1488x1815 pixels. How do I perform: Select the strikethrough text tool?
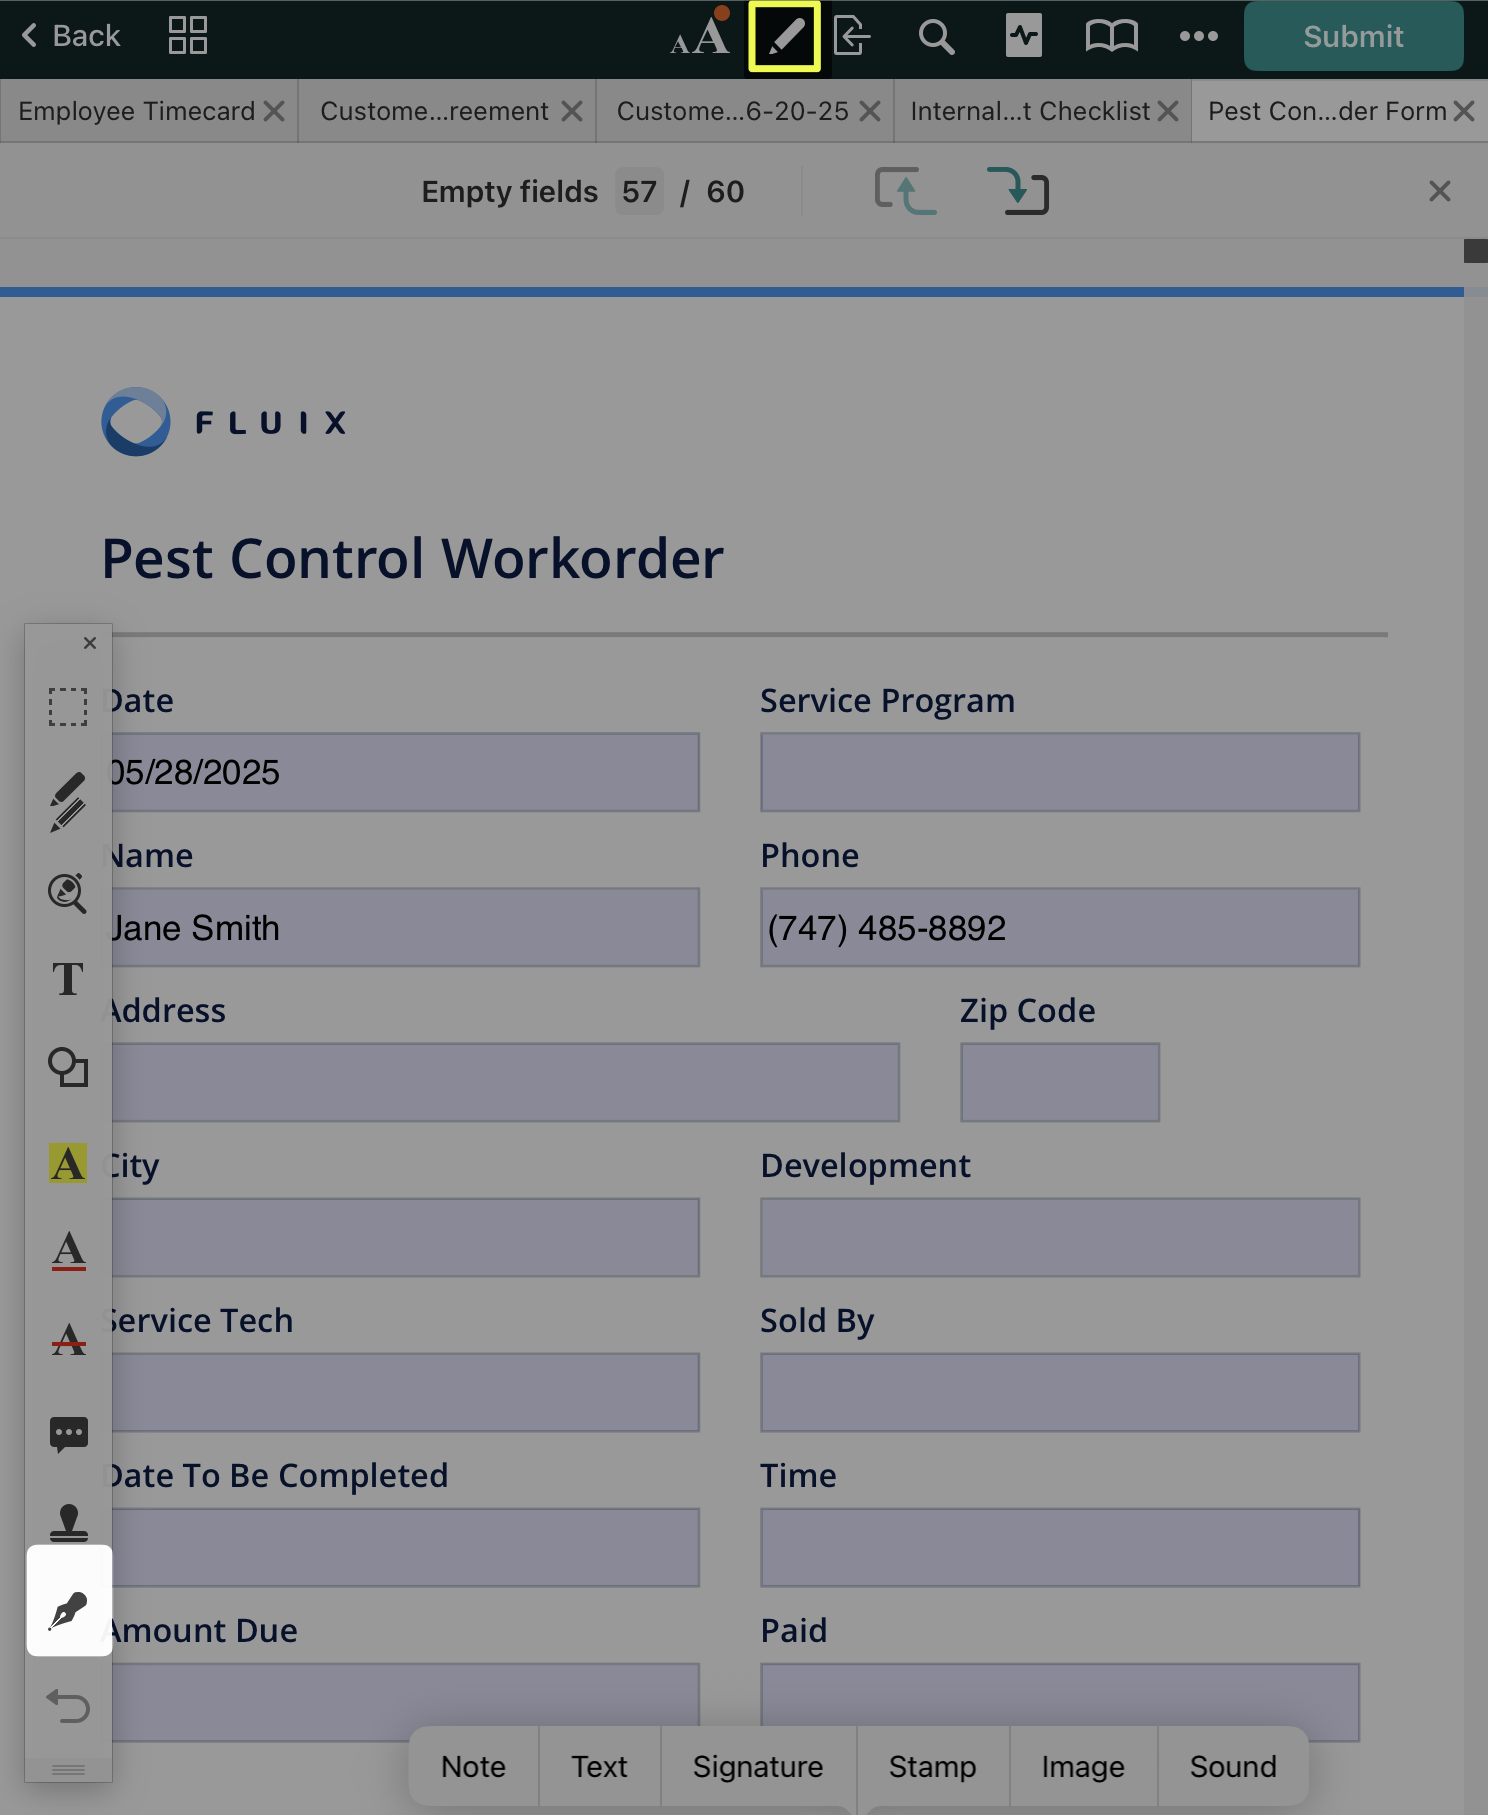coord(68,1339)
